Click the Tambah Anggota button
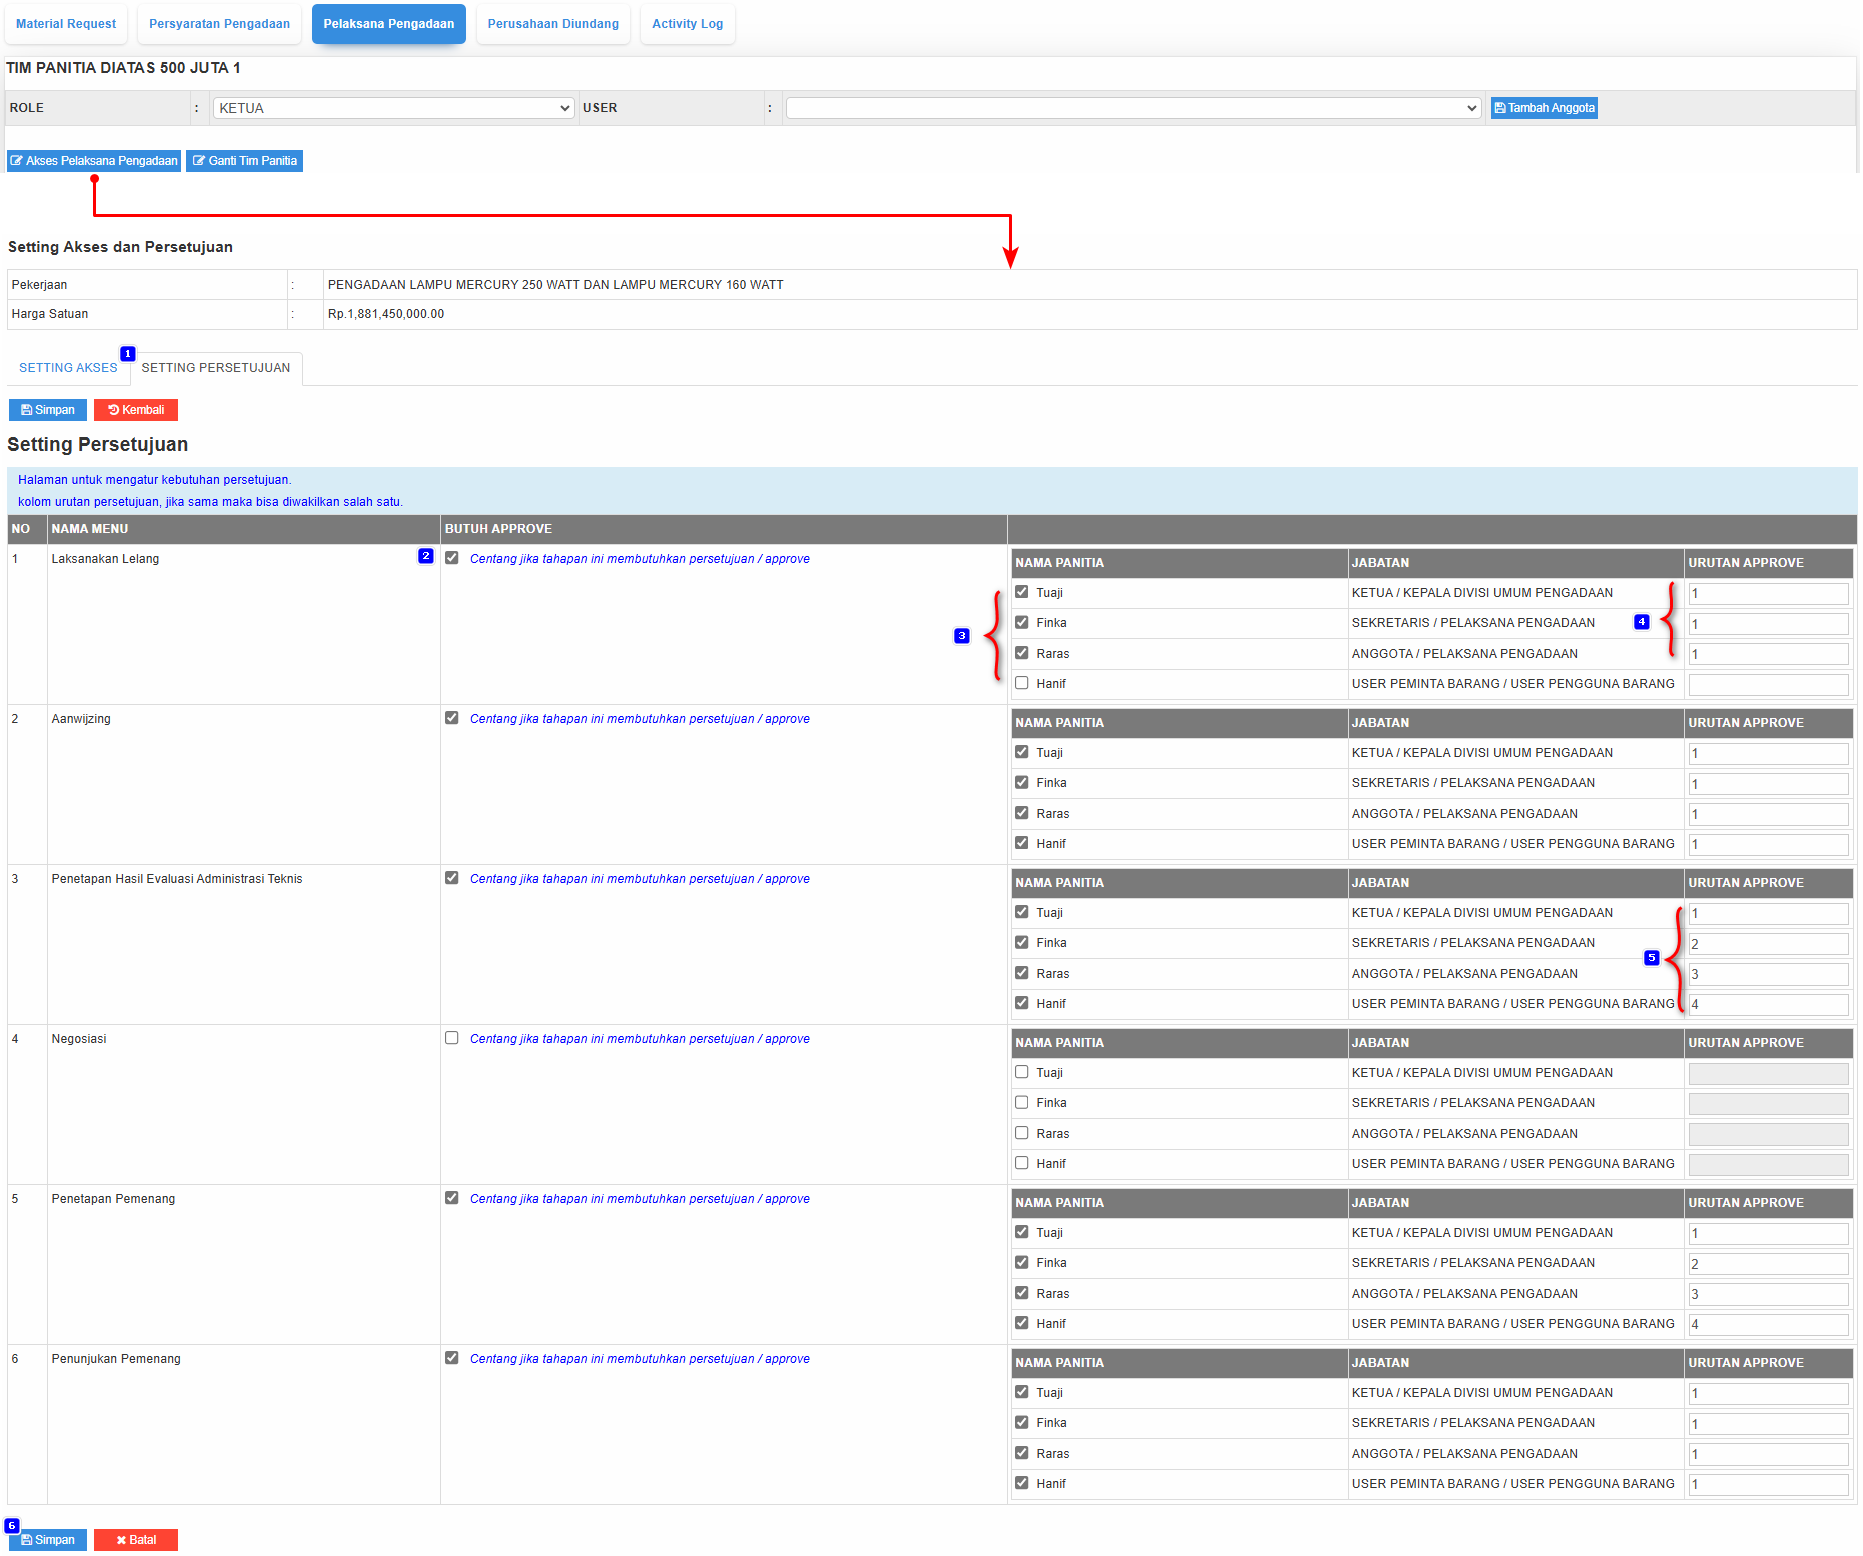Screen dimensions: 1863x1556 coord(1543,108)
